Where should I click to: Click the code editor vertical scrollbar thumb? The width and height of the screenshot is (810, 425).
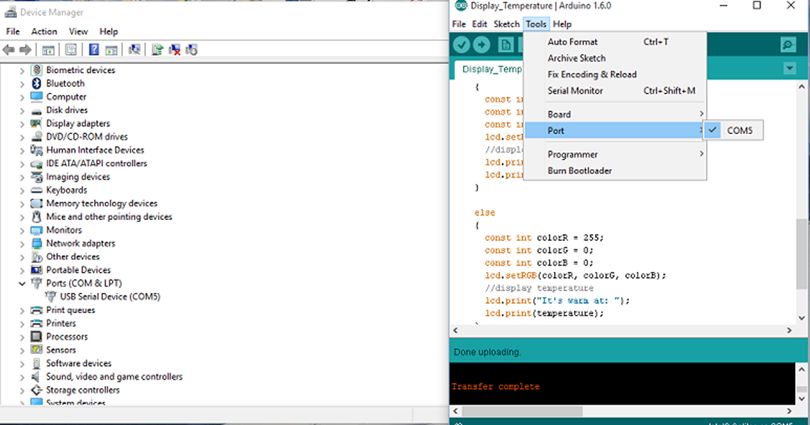click(x=801, y=254)
